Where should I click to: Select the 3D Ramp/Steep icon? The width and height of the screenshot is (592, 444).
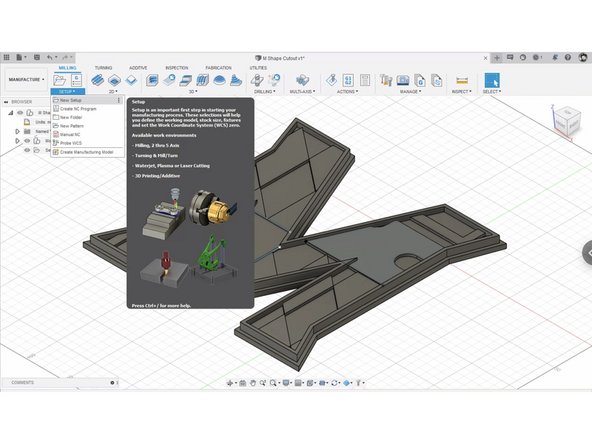pos(236,80)
